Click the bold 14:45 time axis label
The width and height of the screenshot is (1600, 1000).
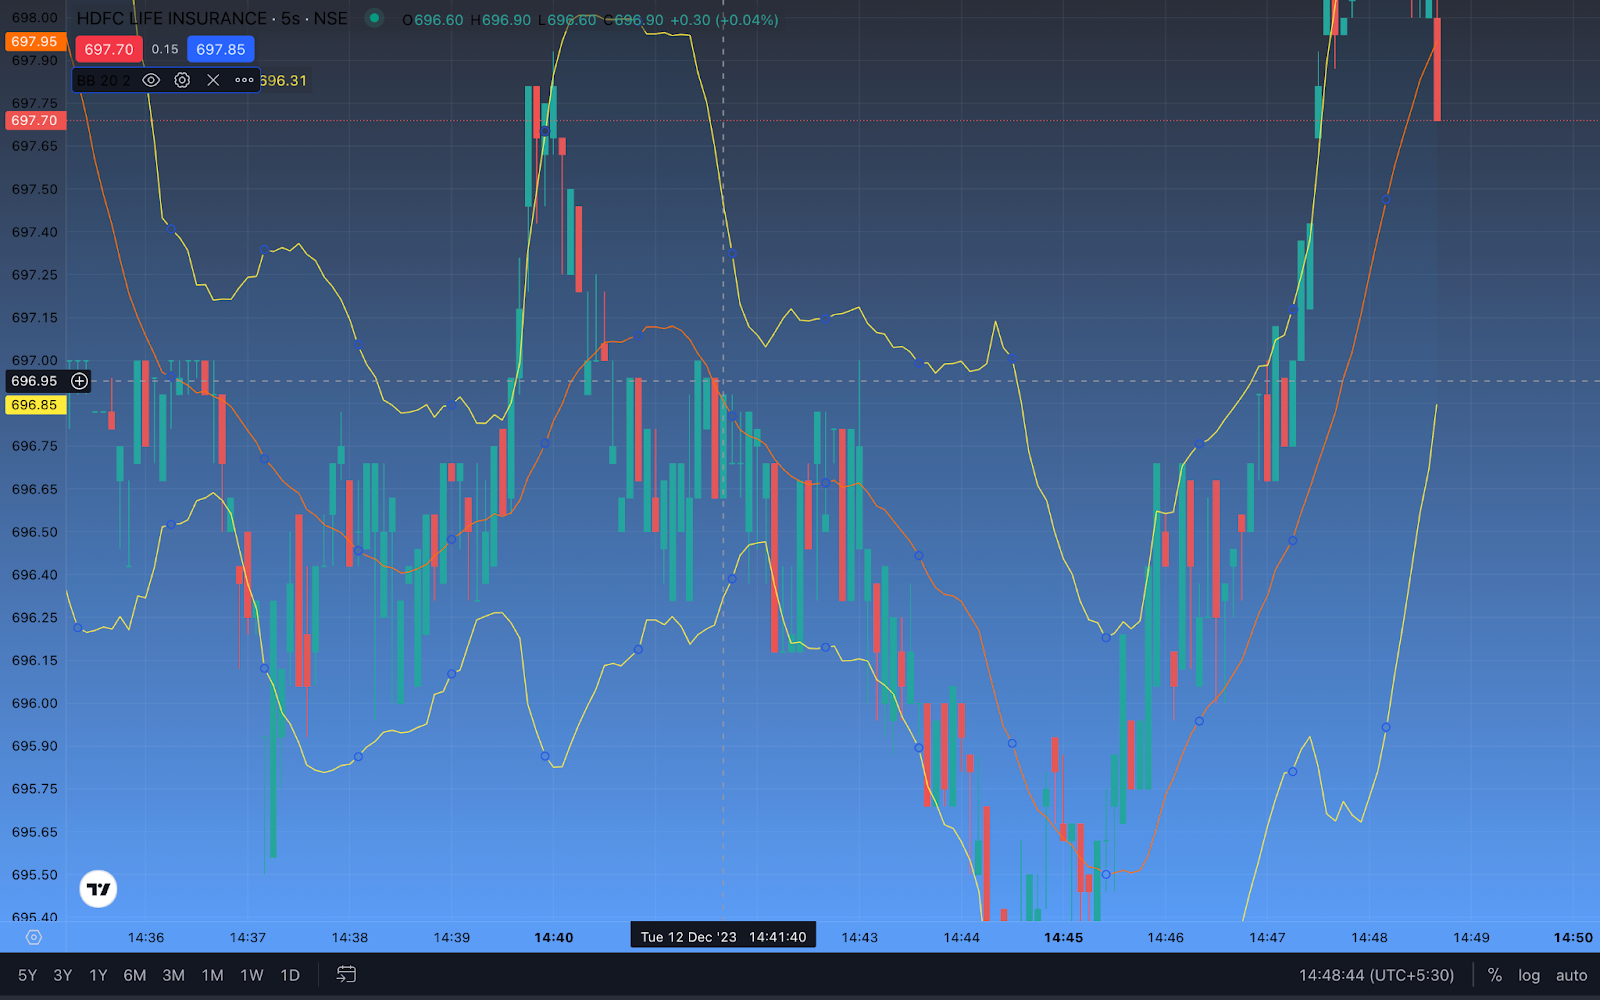[x=1063, y=937]
